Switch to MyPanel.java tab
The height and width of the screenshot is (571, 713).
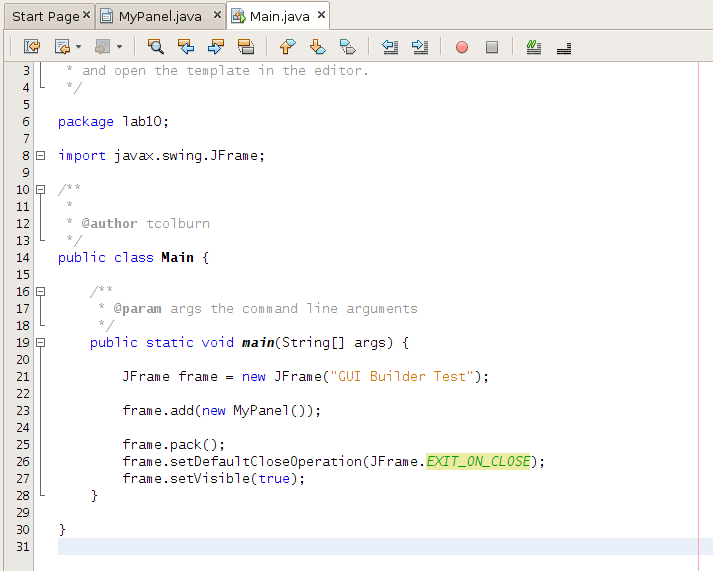(160, 17)
